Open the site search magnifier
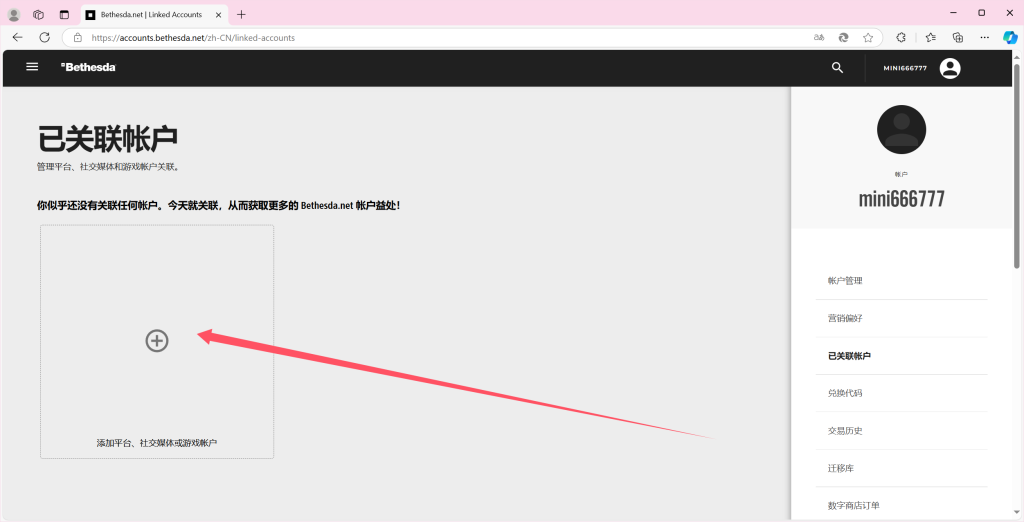The image size is (1024, 522). tap(837, 67)
